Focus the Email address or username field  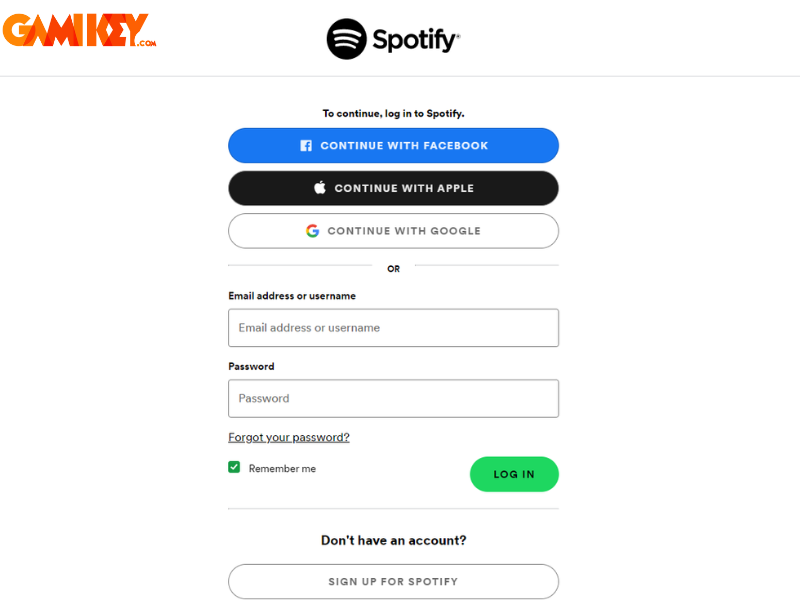(393, 328)
